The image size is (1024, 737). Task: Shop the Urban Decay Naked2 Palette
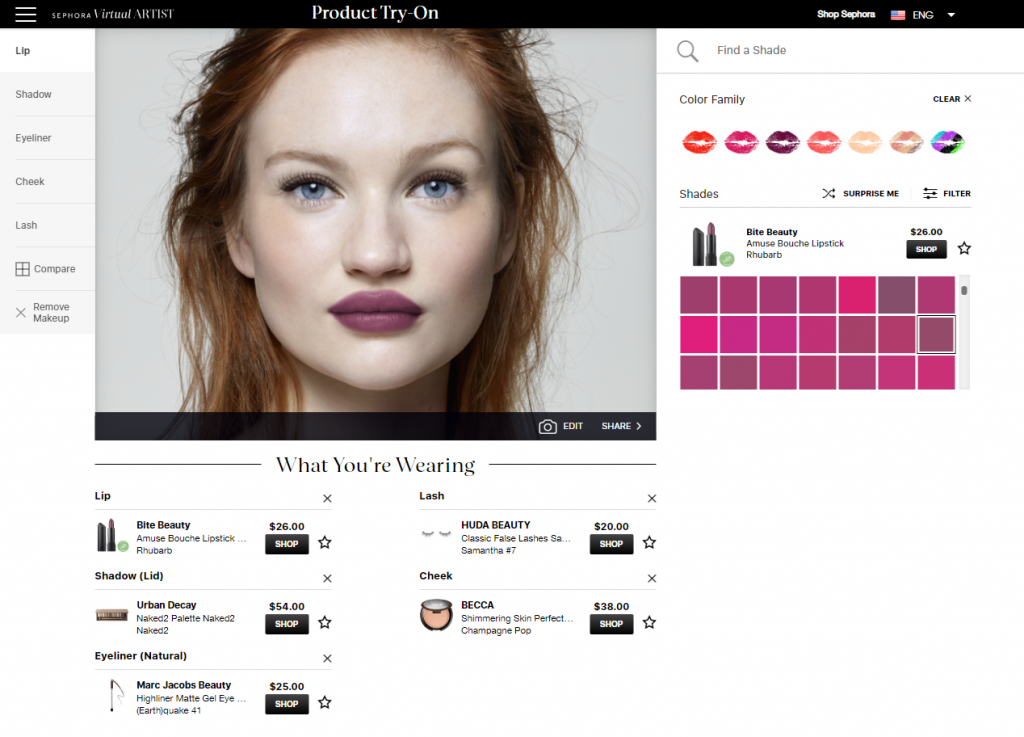pyautogui.click(x=287, y=624)
